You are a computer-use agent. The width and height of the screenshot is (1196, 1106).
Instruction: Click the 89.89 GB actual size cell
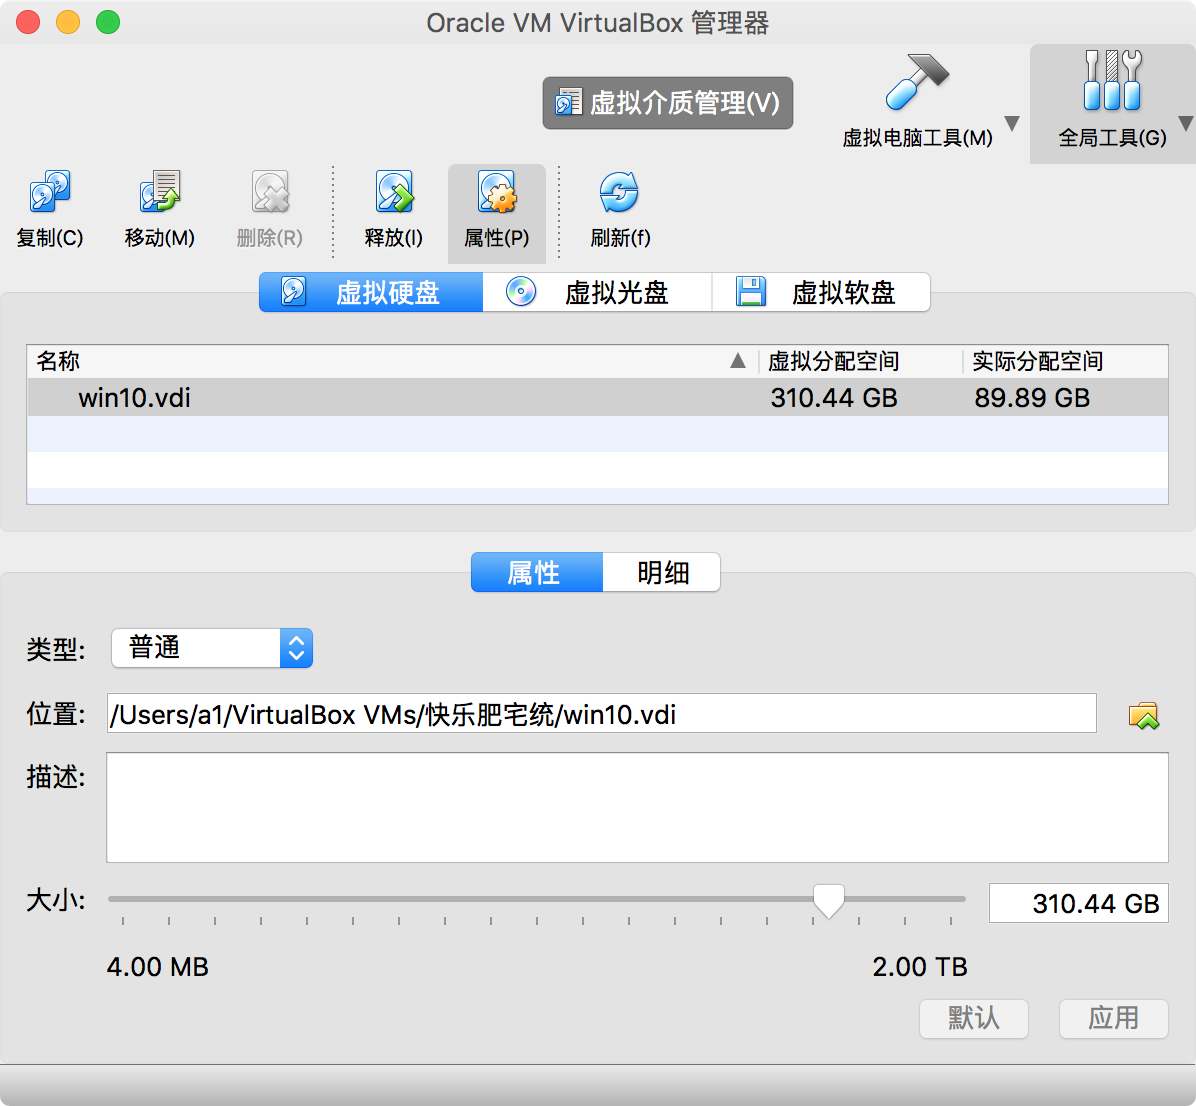(x=1032, y=397)
